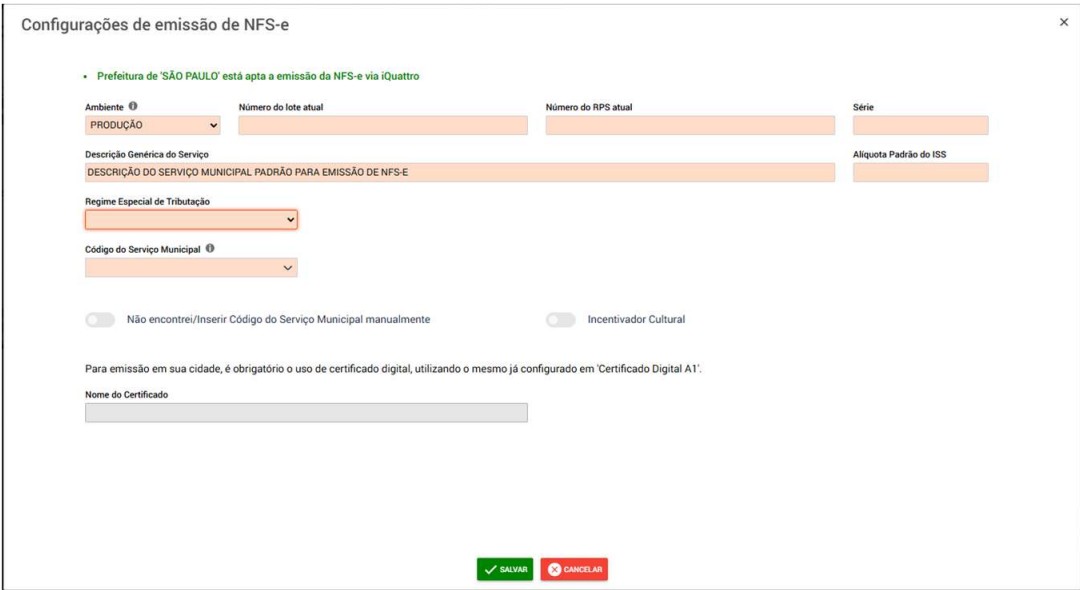Click the Incentivador Cultural label

pyautogui.click(x=636, y=319)
